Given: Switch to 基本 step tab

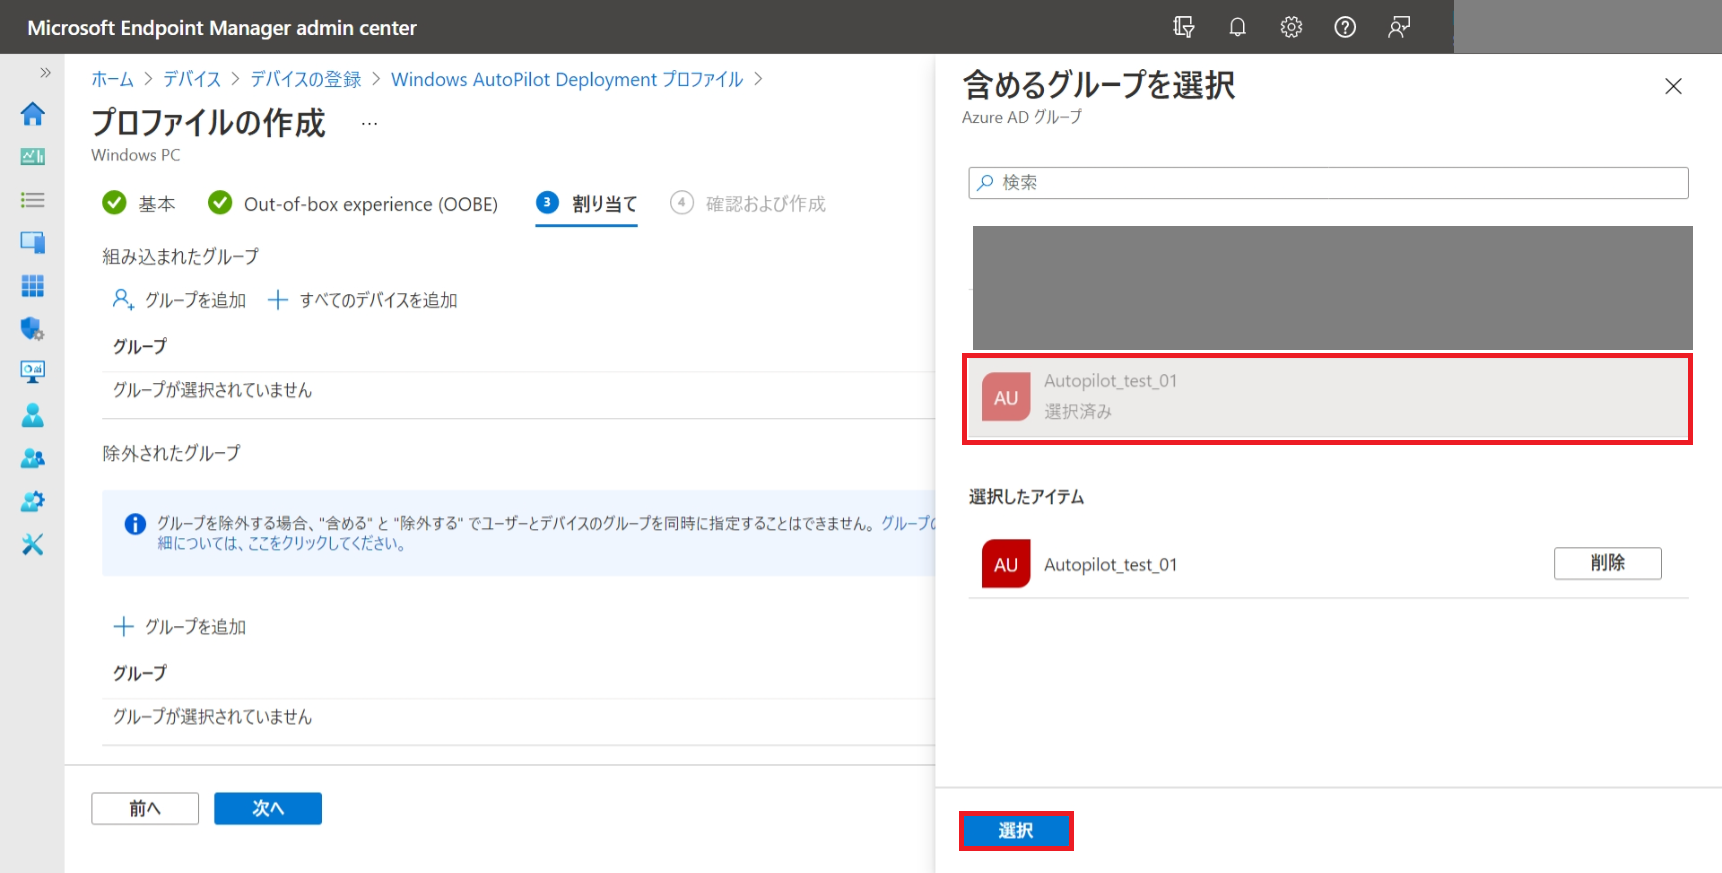Looking at the screenshot, I should (139, 203).
